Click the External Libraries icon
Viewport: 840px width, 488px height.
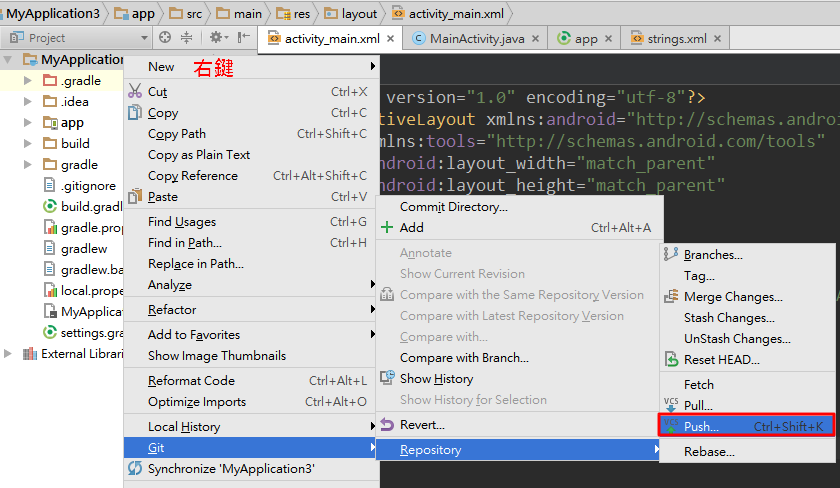point(29,354)
